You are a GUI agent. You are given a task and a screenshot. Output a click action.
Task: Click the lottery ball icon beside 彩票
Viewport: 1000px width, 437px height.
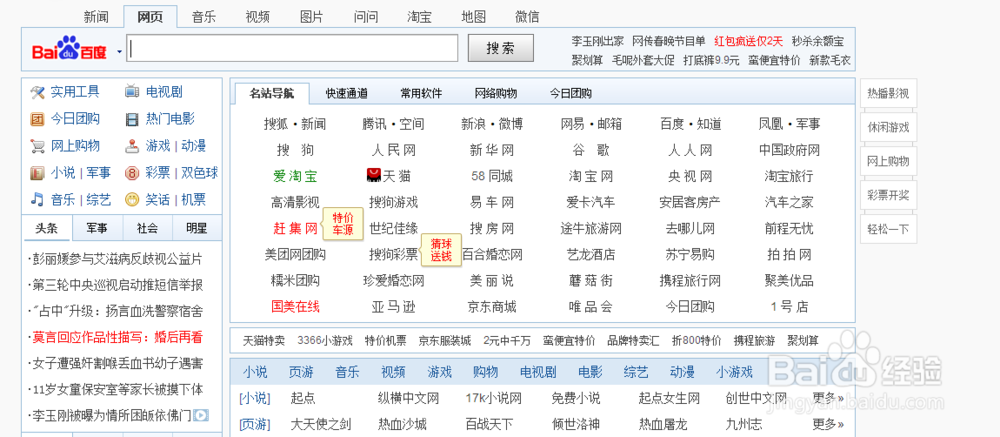(132, 173)
